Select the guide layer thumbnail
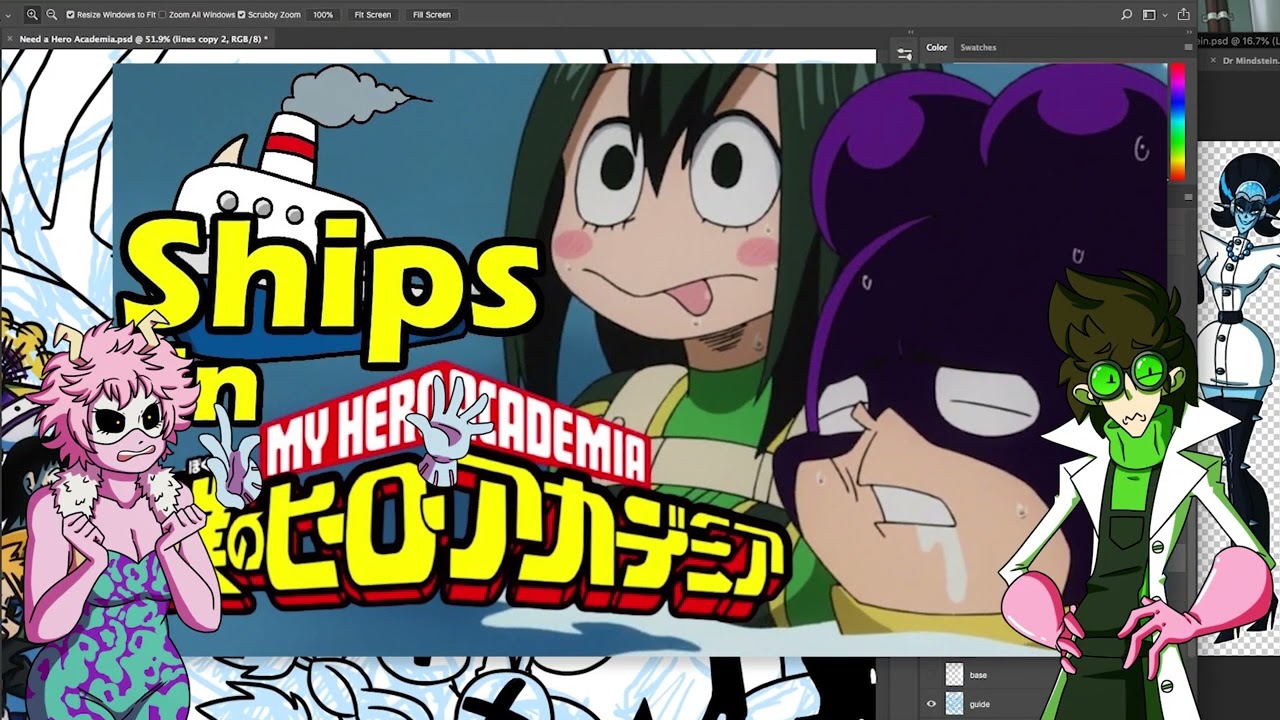The width and height of the screenshot is (1280, 720). point(954,704)
